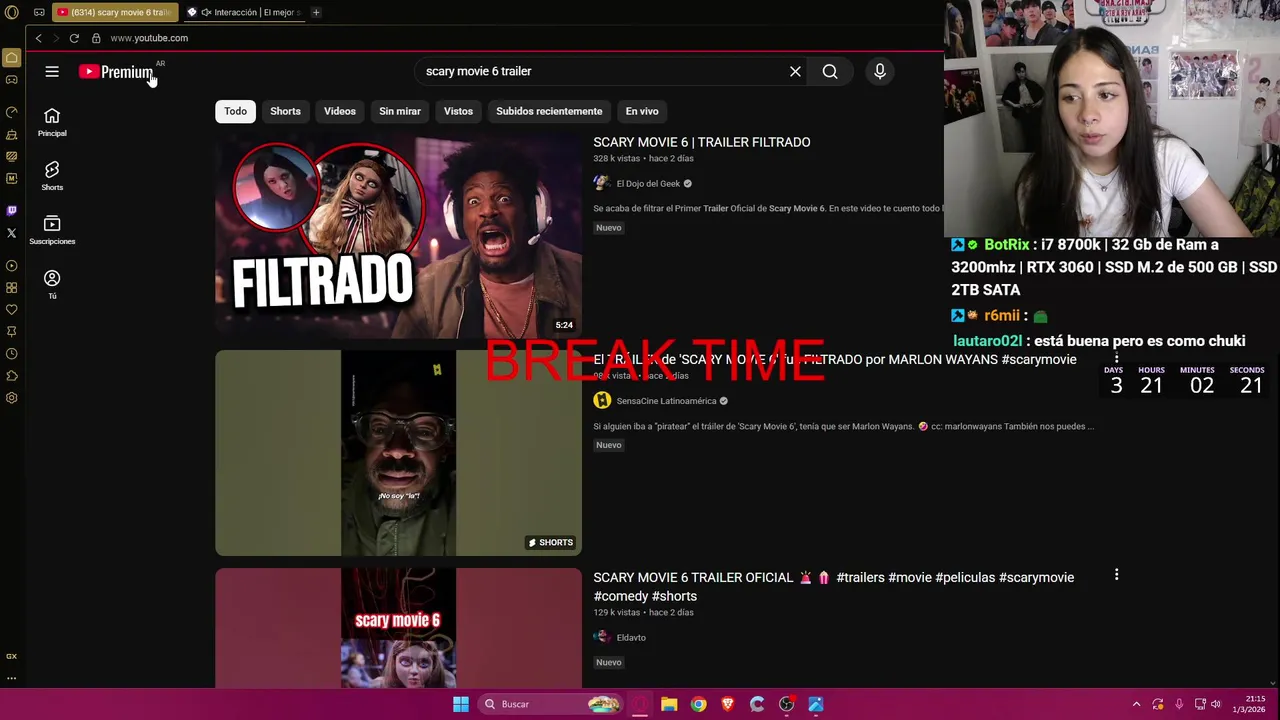Select the Todo filter chip
Screen dimensions: 1280x720
(x=235, y=111)
